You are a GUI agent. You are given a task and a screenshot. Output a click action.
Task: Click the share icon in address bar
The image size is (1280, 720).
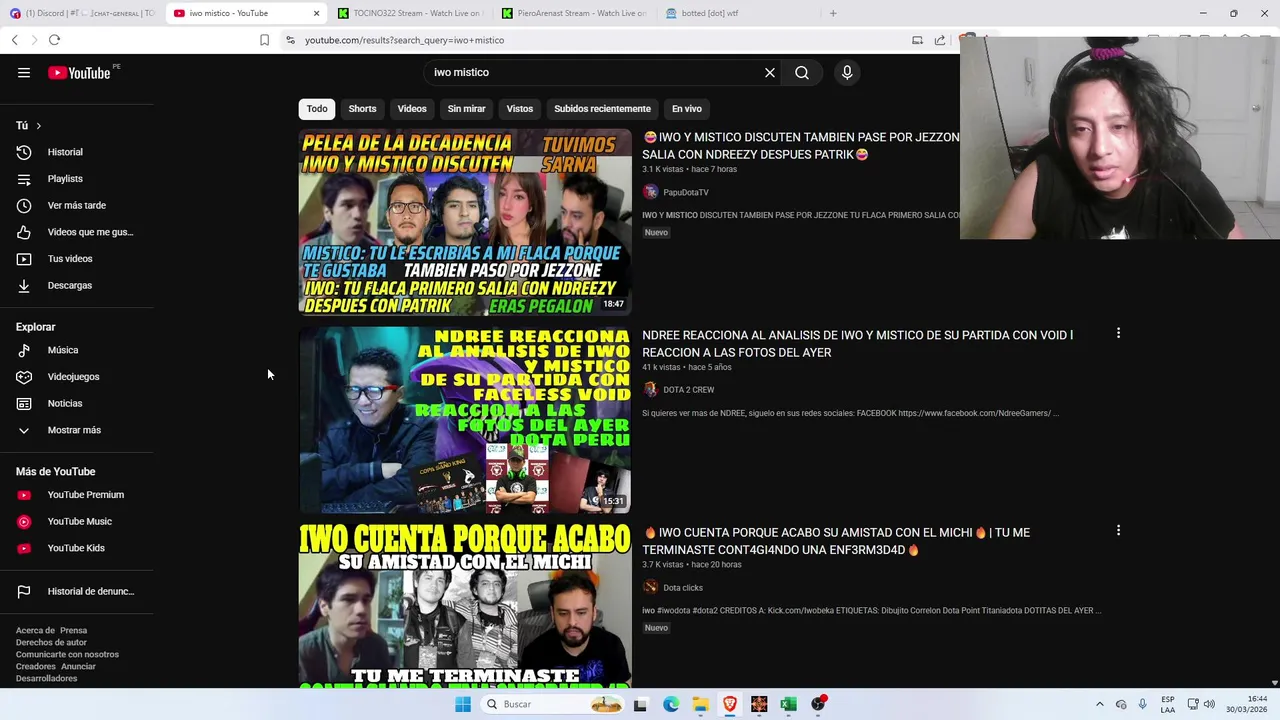click(x=940, y=40)
